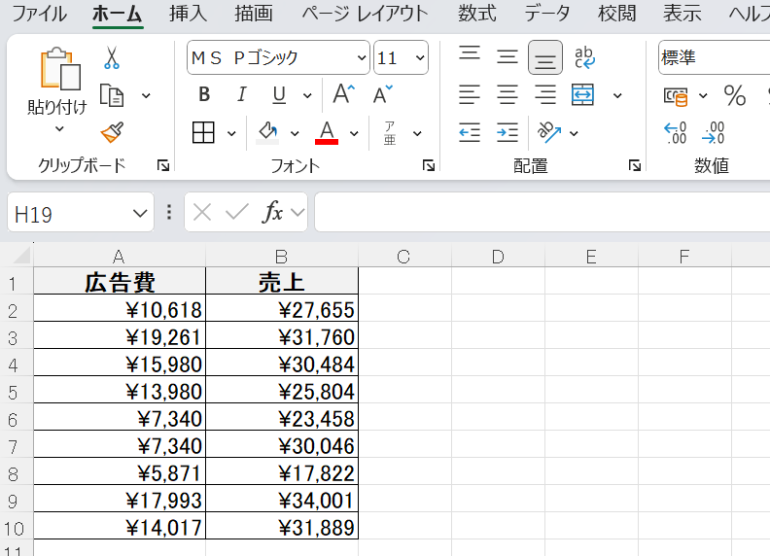770x556 pixels.
Task: Cut selection with the scissors icon
Action: click(111, 57)
